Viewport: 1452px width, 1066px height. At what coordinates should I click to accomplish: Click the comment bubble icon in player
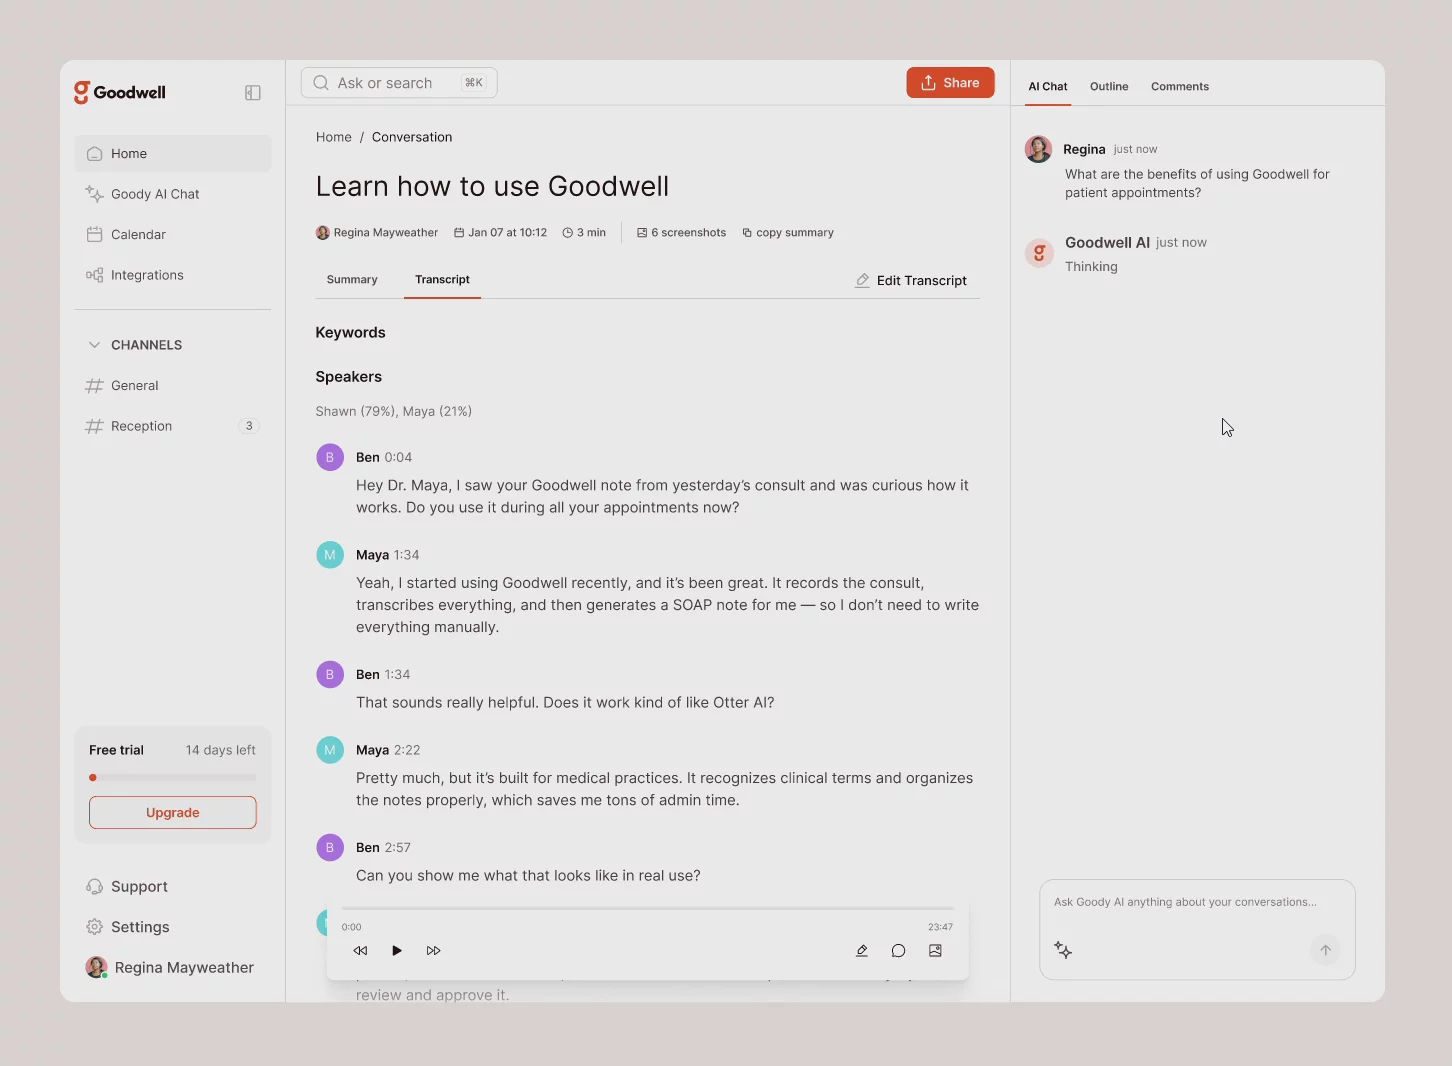(x=898, y=951)
